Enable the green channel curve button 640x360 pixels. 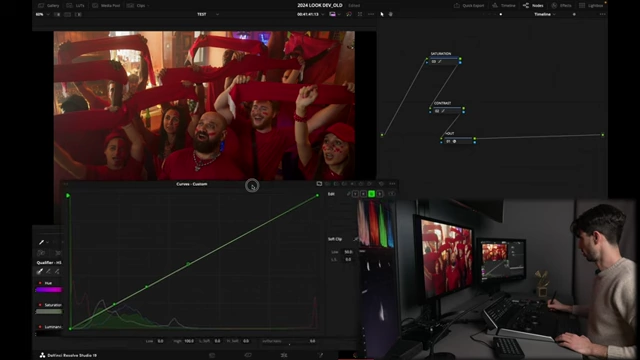tap(371, 194)
